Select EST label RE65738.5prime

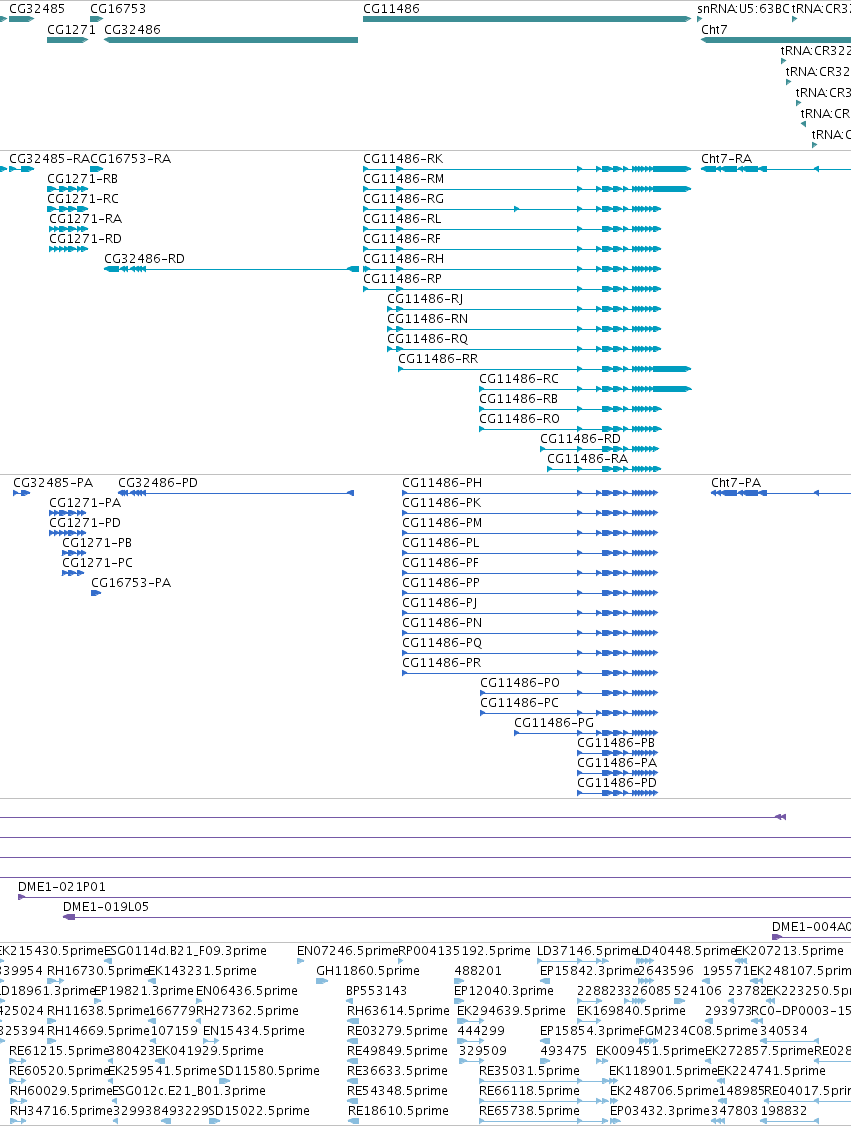pos(529,1111)
